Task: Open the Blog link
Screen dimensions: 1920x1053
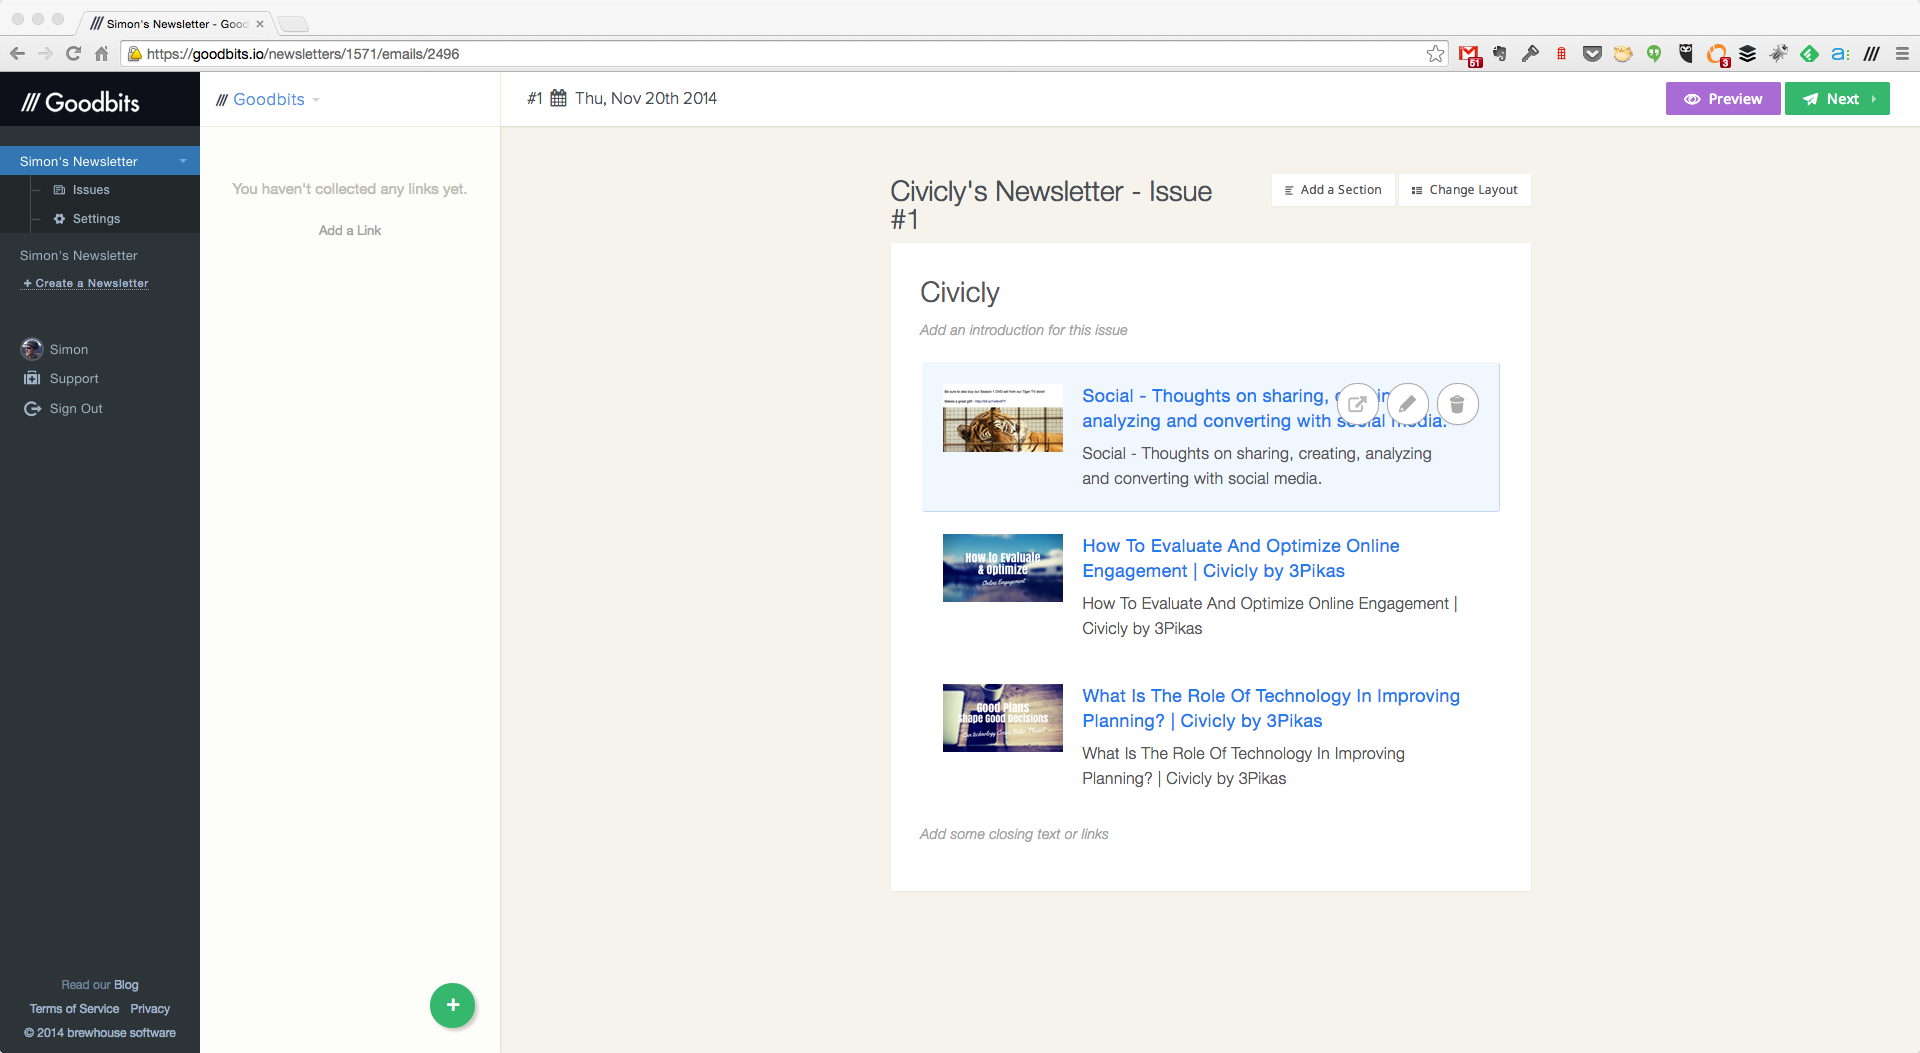Action: click(x=126, y=985)
